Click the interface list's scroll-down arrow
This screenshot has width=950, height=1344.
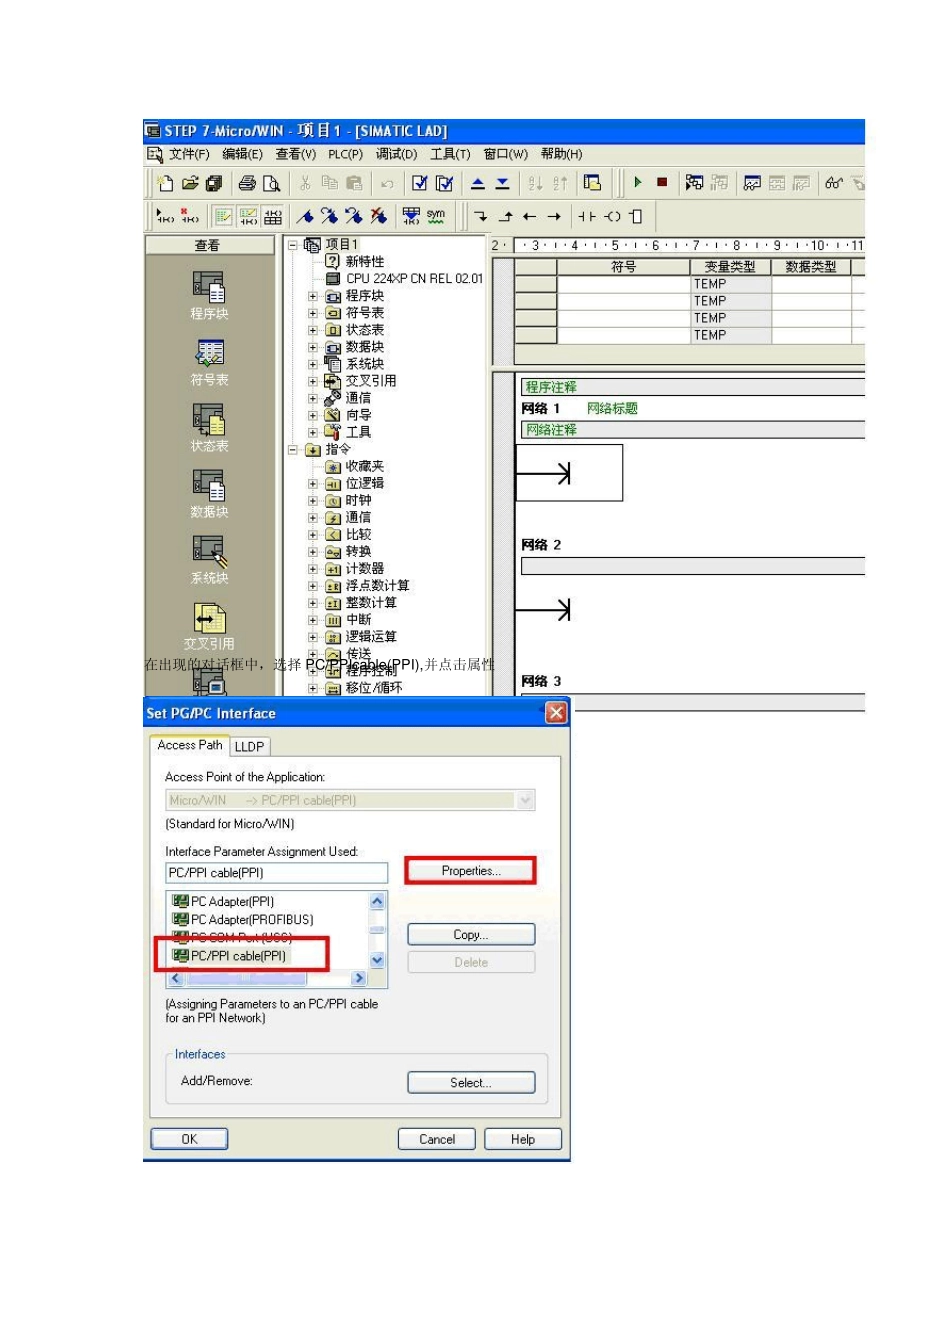coord(377,960)
